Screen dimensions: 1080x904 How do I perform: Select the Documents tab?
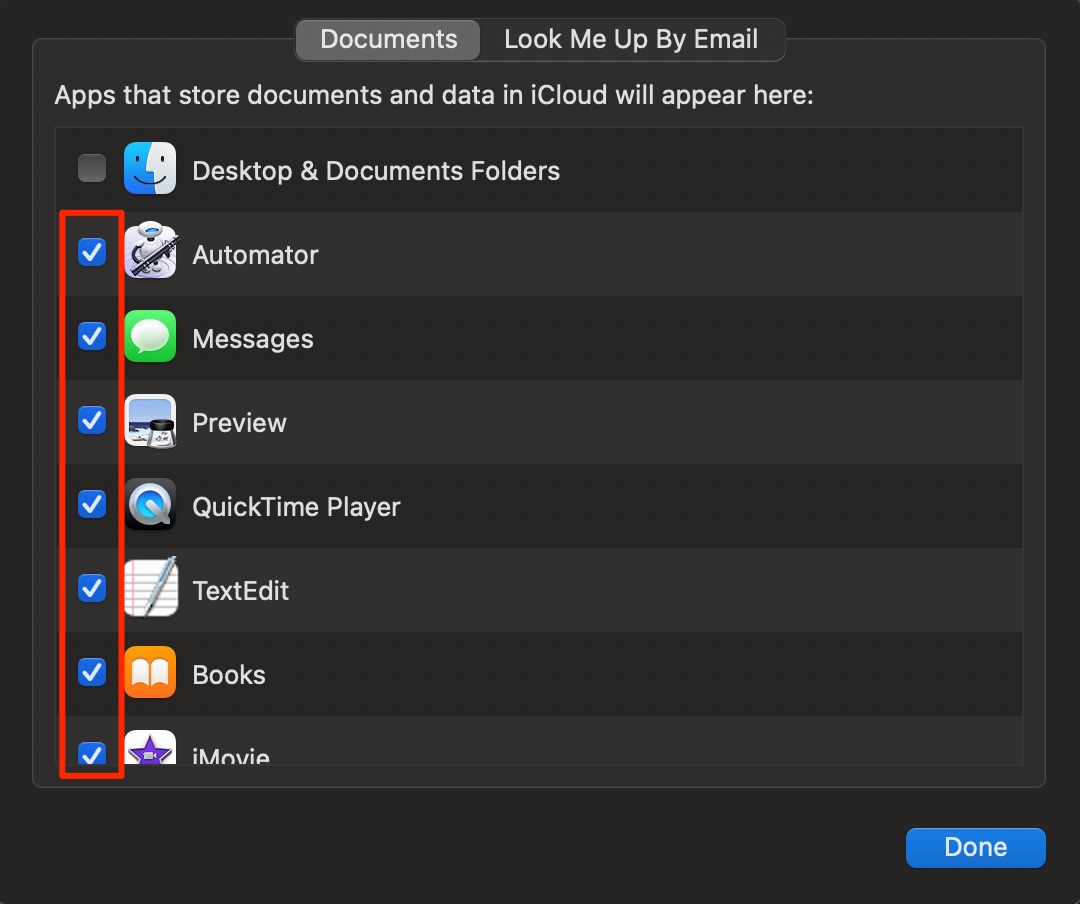387,39
